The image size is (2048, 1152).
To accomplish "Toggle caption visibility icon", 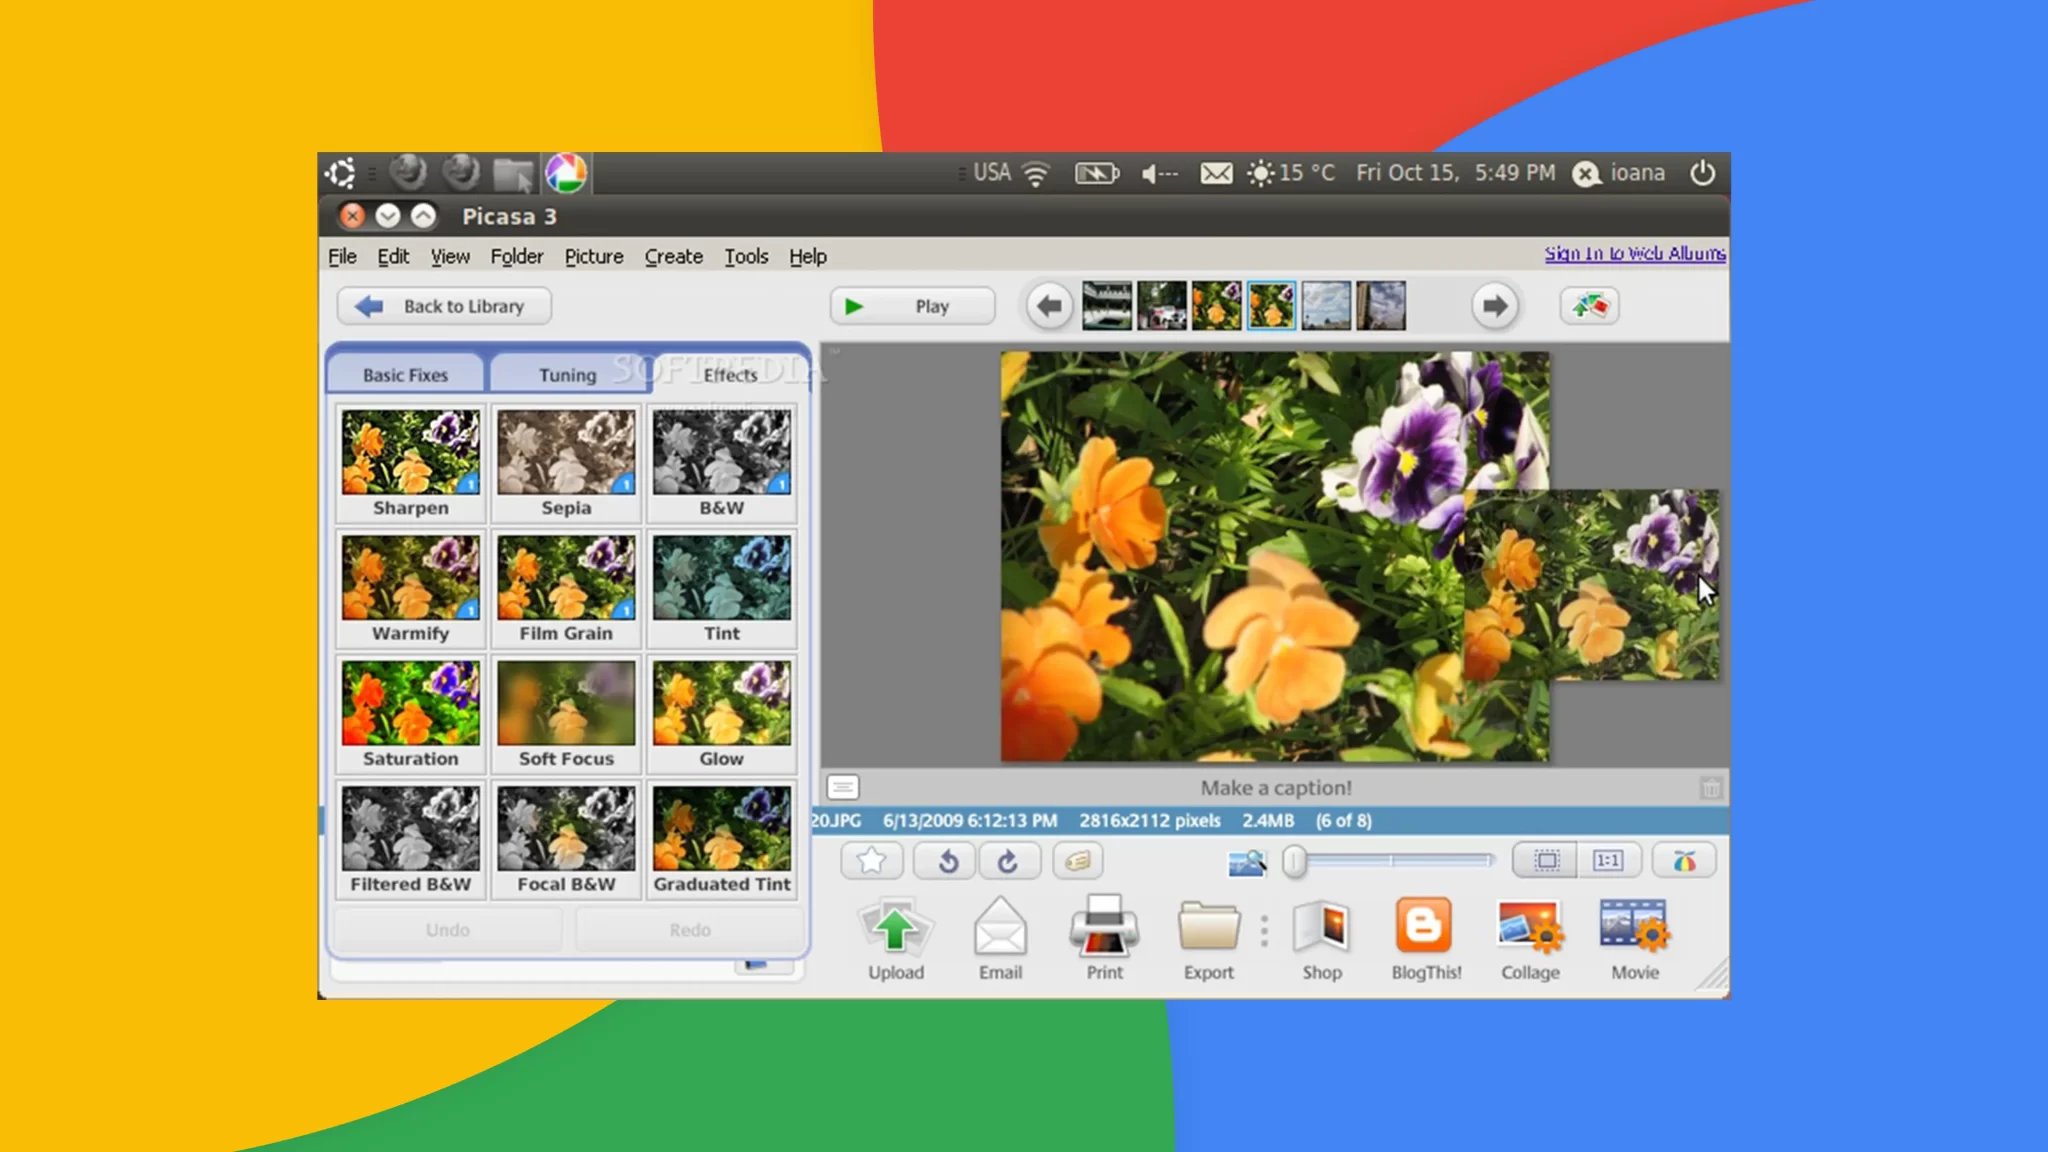I will click(x=843, y=787).
